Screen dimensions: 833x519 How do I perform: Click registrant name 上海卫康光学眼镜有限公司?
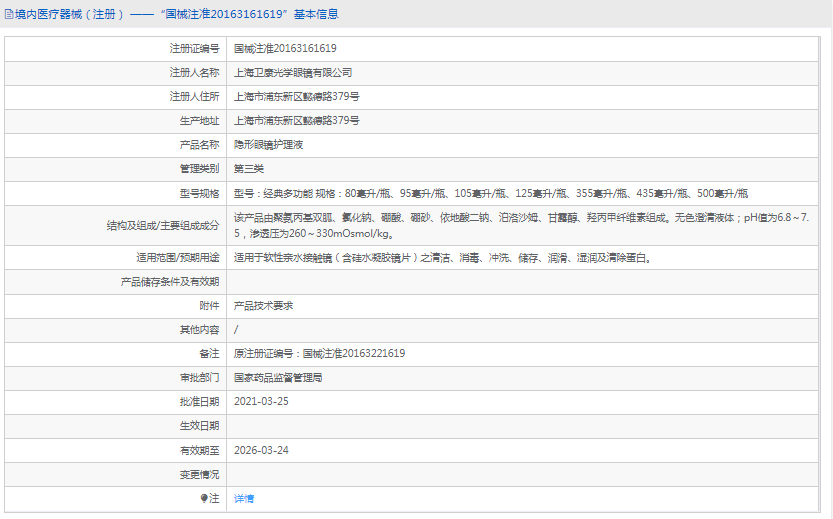point(293,73)
